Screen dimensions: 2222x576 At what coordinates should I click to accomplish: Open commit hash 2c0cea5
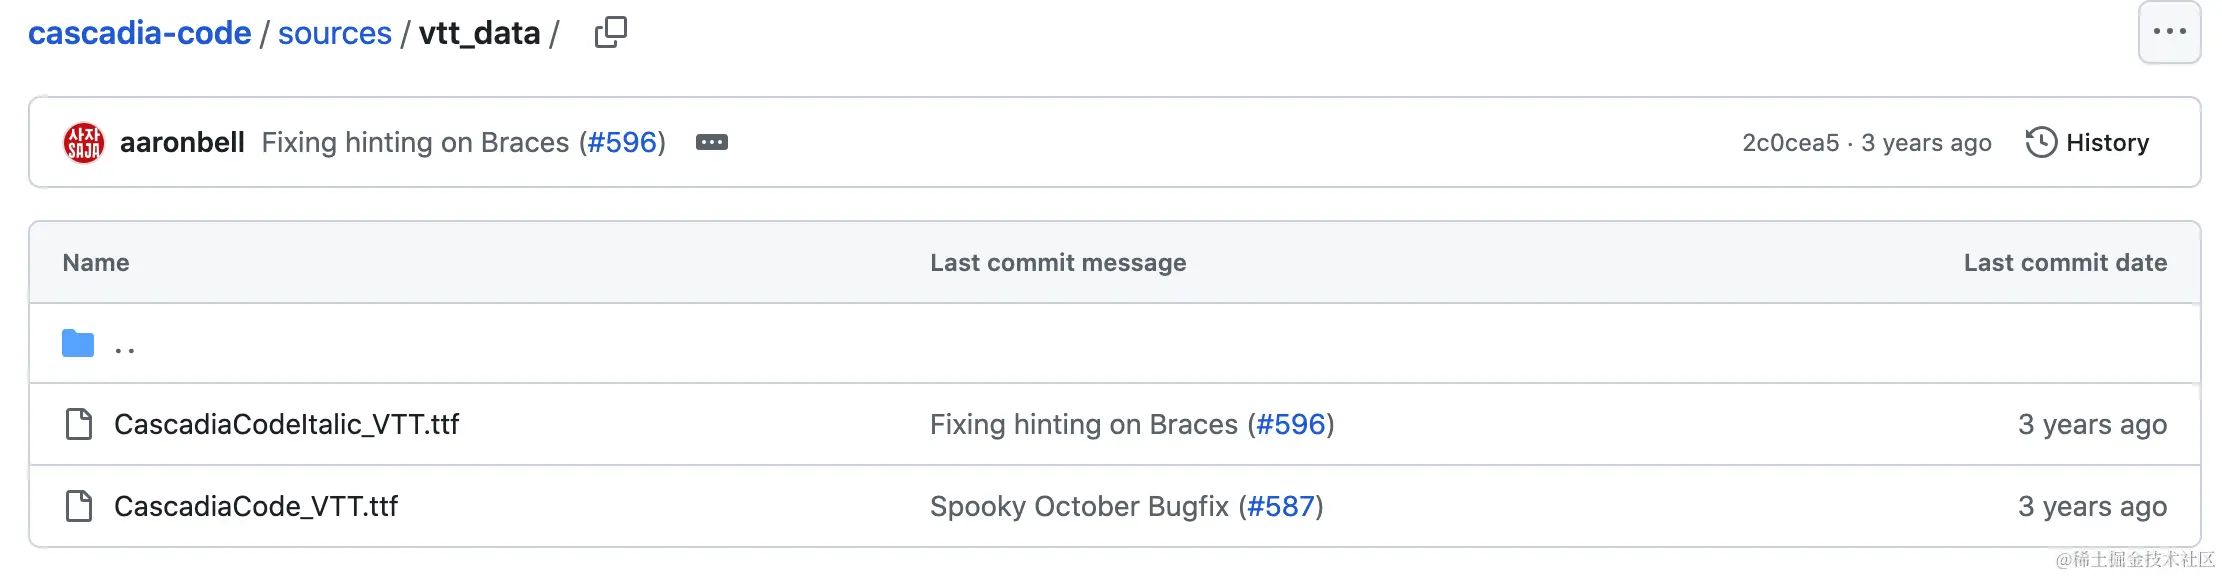click(x=1790, y=143)
